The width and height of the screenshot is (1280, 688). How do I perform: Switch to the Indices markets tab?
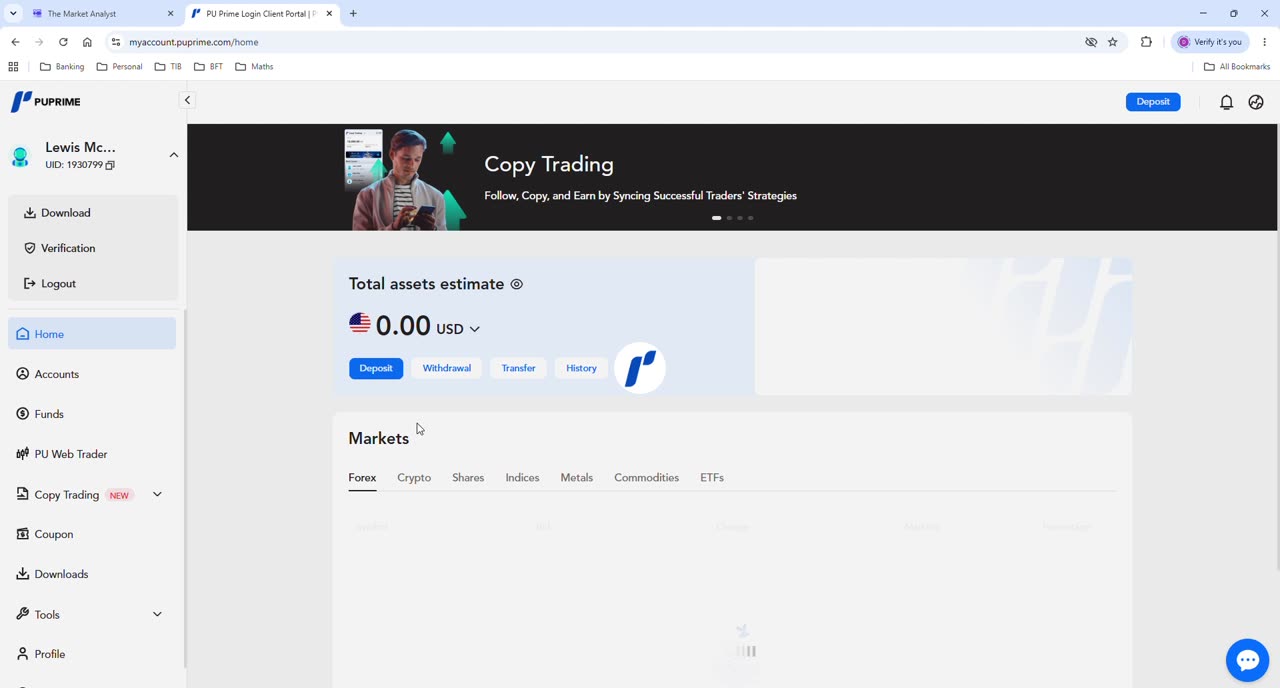point(522,478)
